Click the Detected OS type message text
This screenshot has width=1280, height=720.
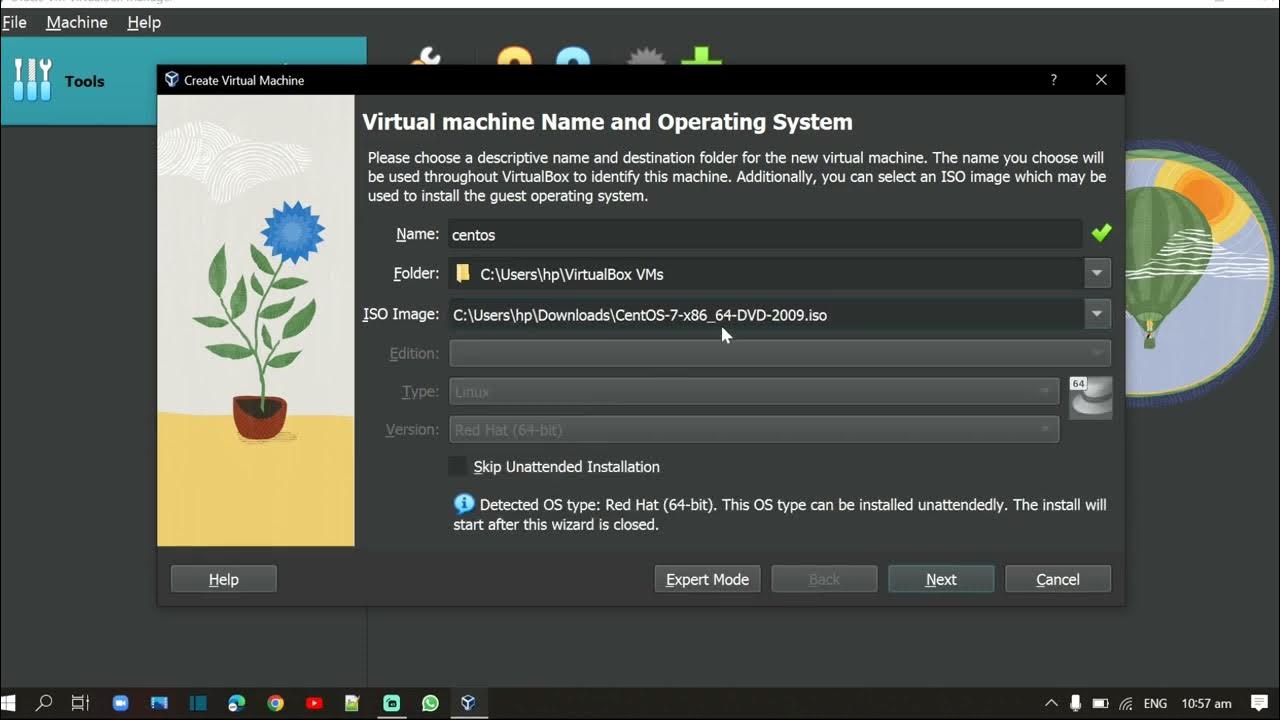780,514
